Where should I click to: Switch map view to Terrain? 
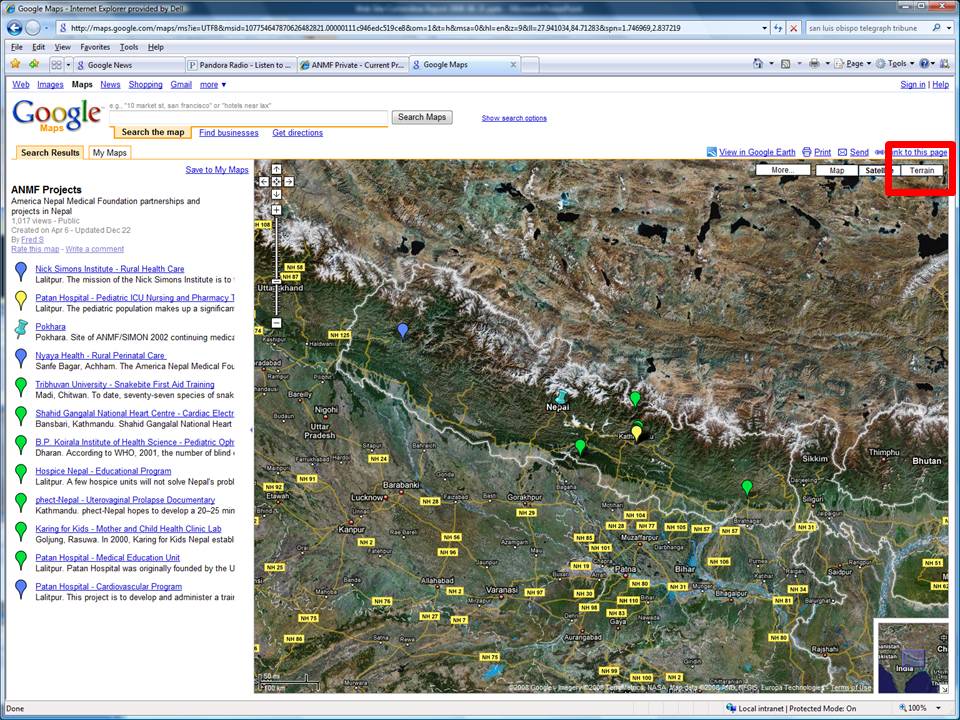tap(922, 170)
